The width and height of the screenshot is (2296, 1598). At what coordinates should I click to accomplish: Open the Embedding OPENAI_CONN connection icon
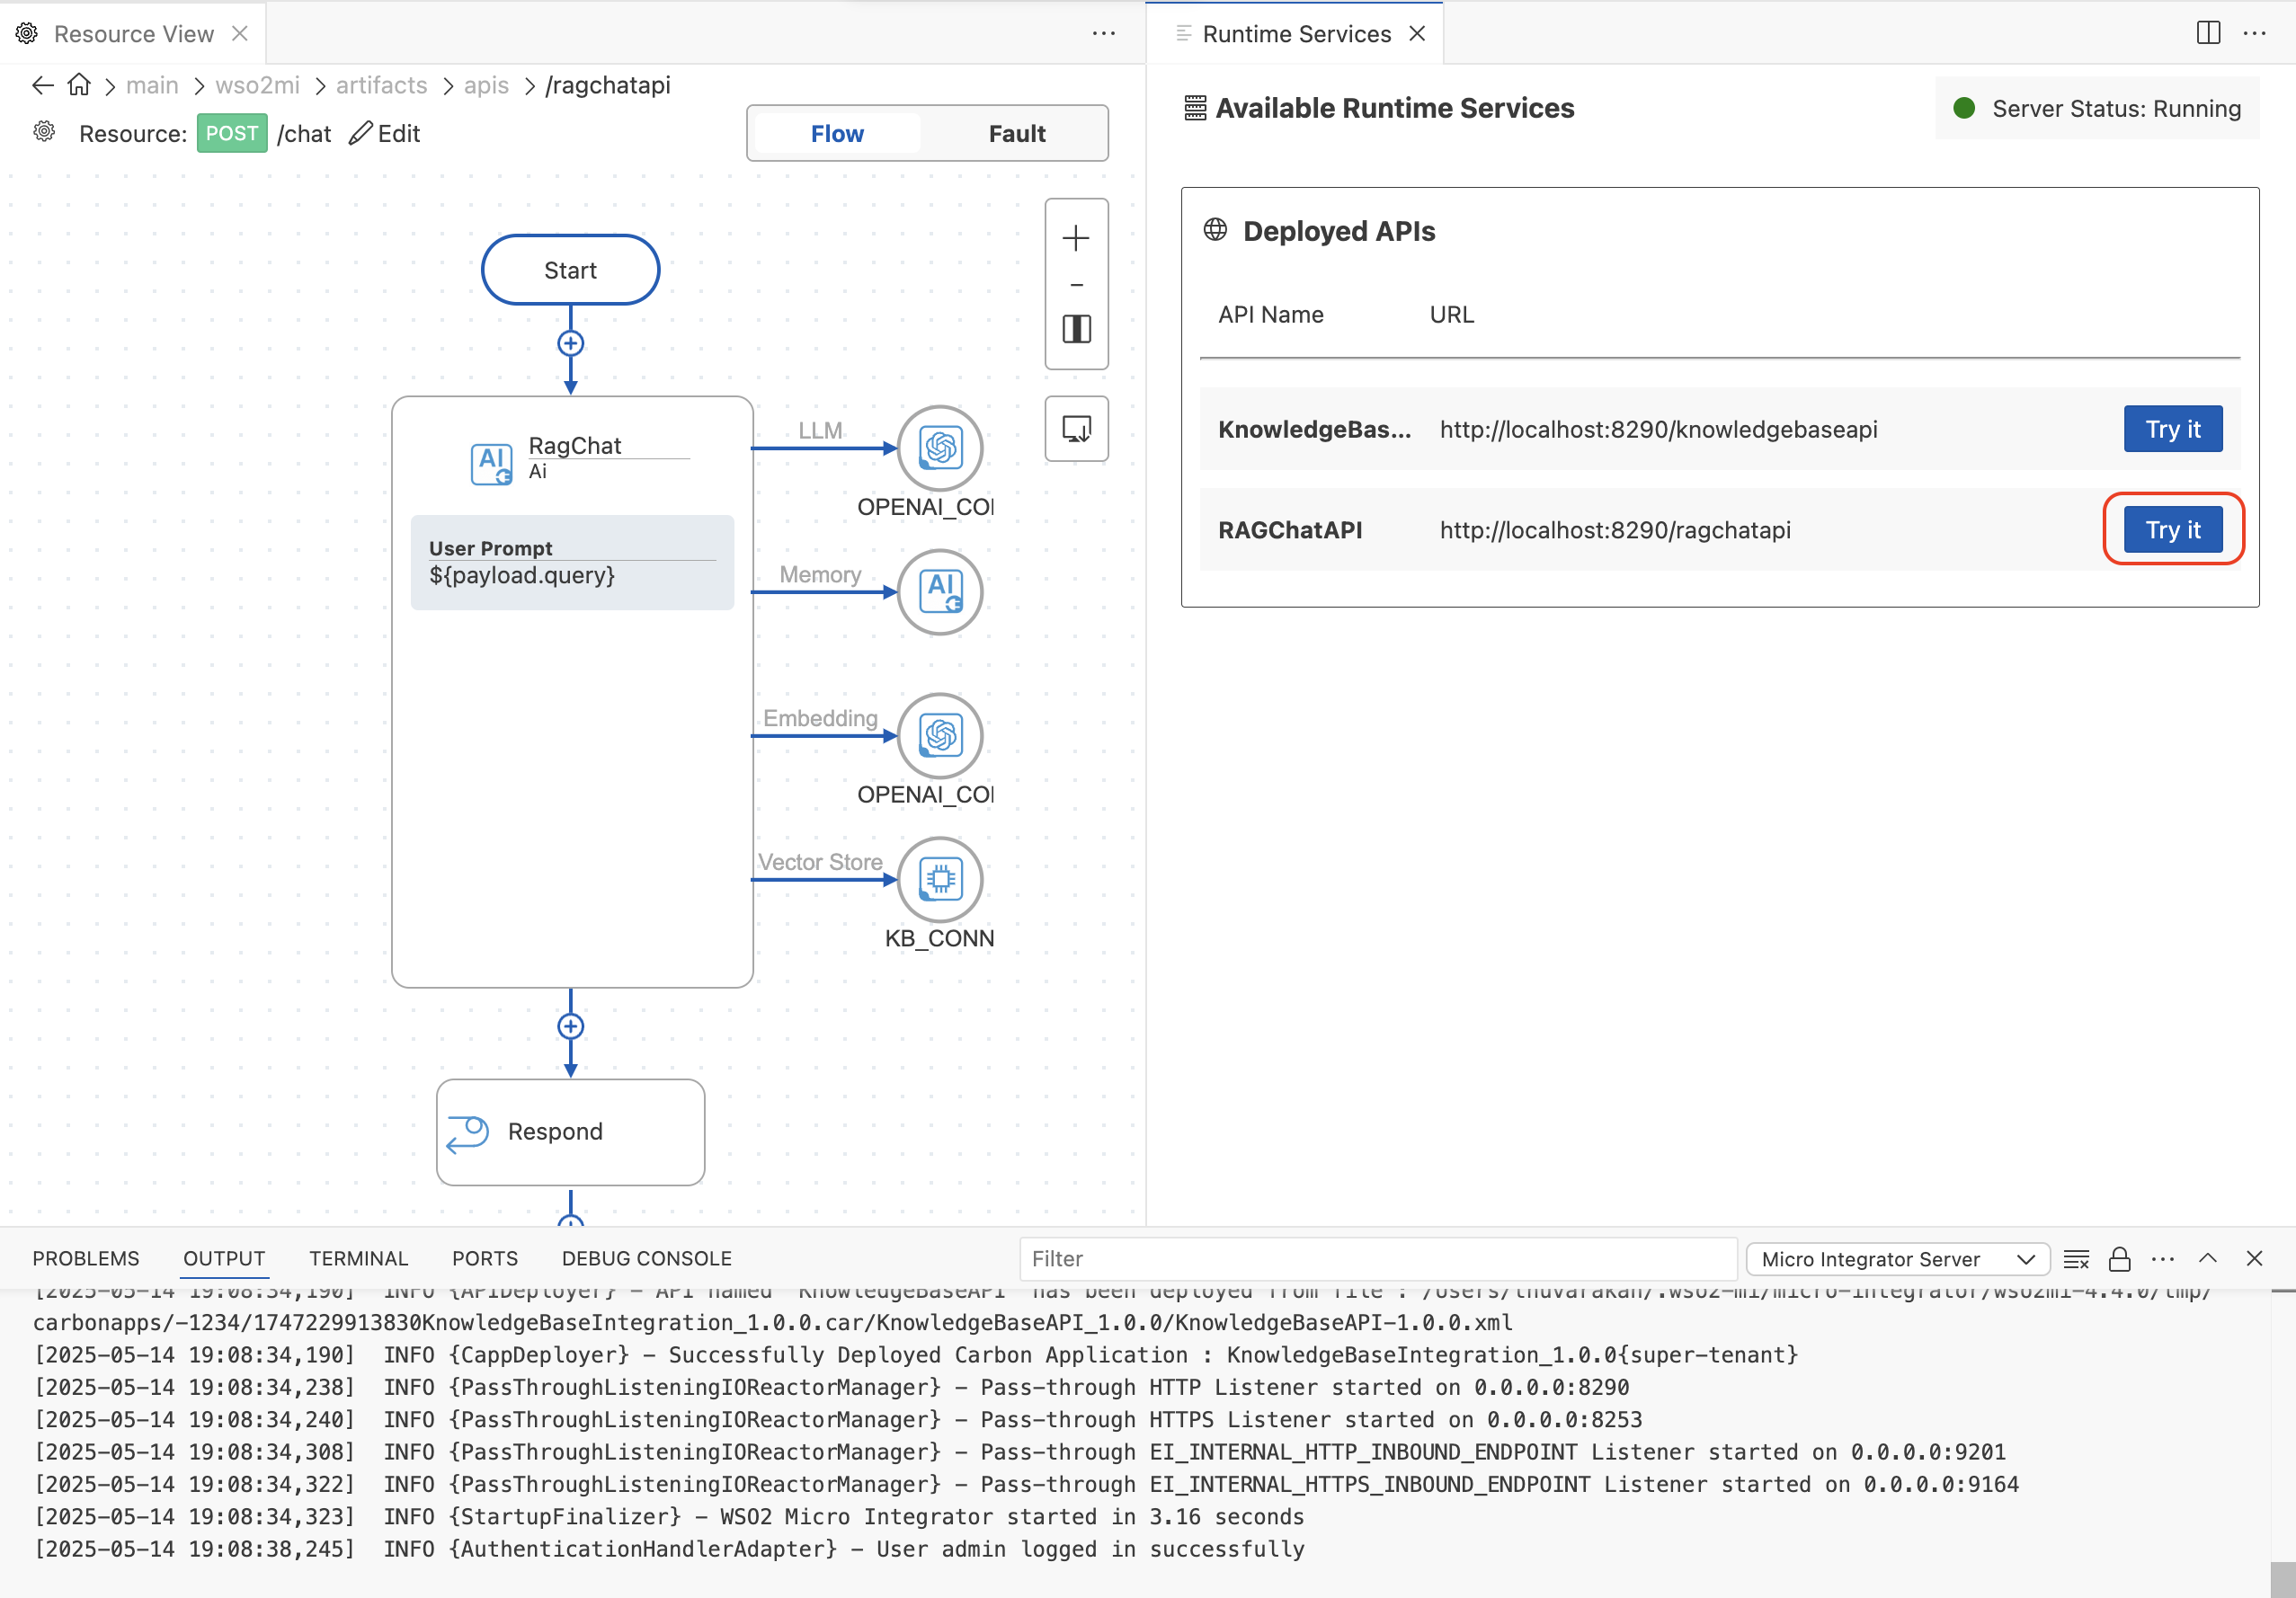click(x=940, y=736)
